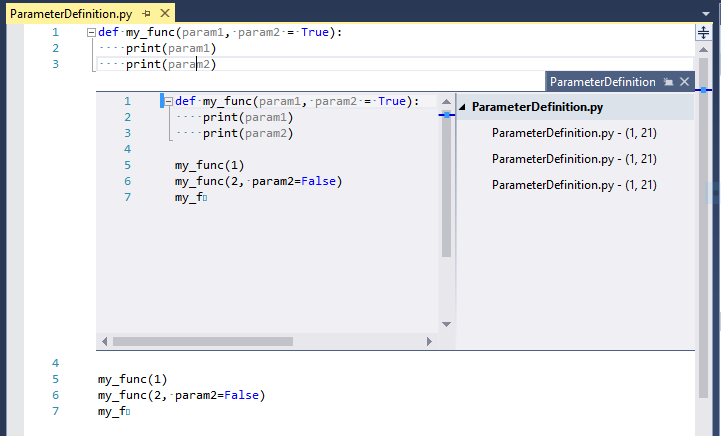
Task: Click the editor split-window handle icon
Action: click(x=703, y=32)
